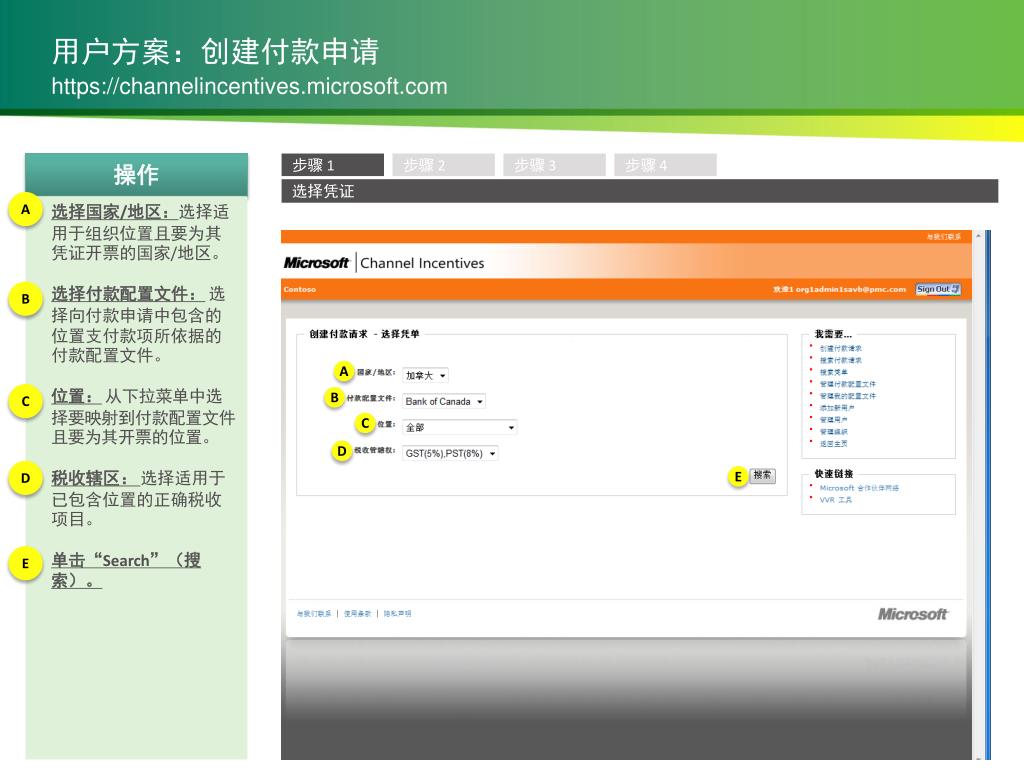Click the 搜索 button in the form

[762, 475]
